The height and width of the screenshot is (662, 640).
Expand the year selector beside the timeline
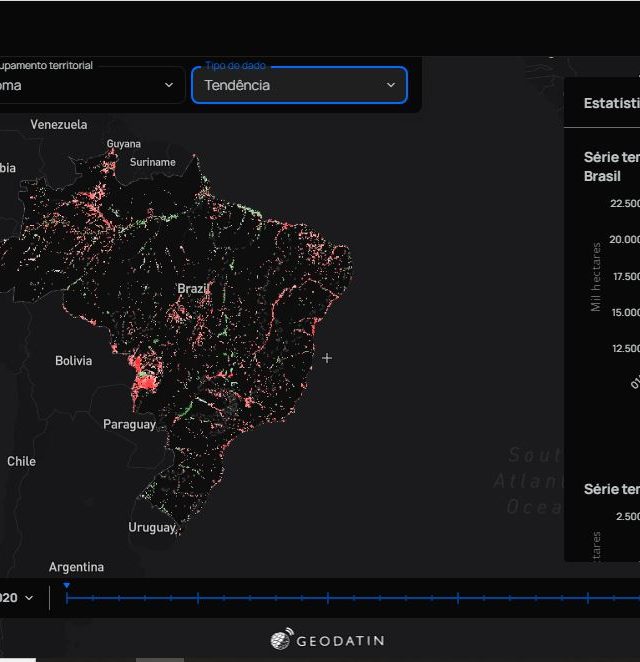coord(19,598)
